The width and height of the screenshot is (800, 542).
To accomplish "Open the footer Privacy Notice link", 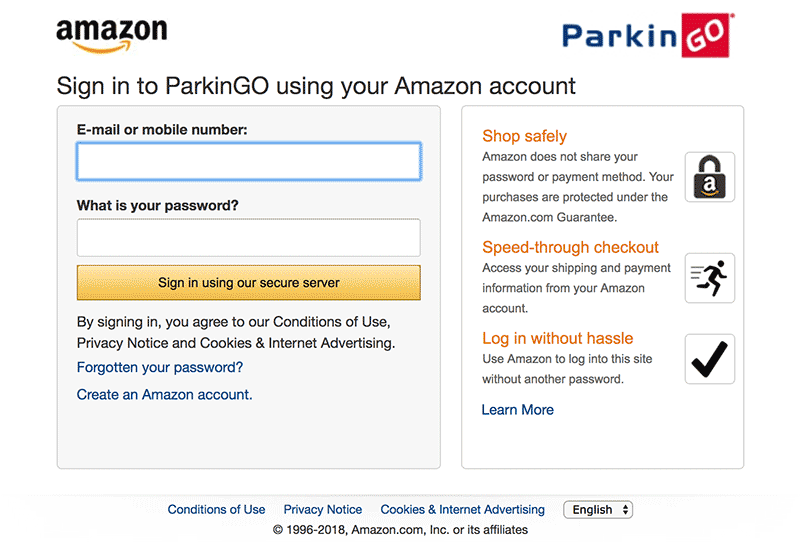I will 323,510.
